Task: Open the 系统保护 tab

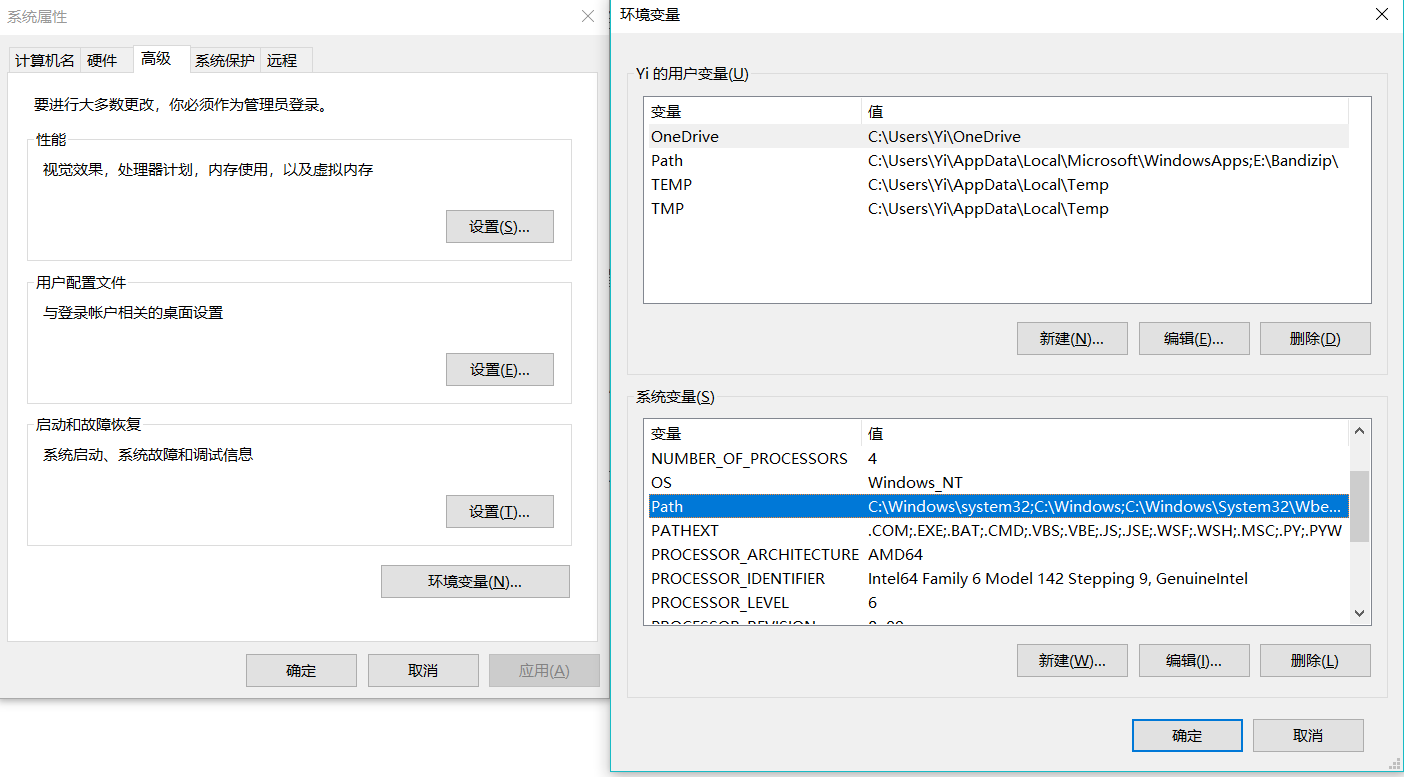Action: pyautogui.click(x=224, y=60)
